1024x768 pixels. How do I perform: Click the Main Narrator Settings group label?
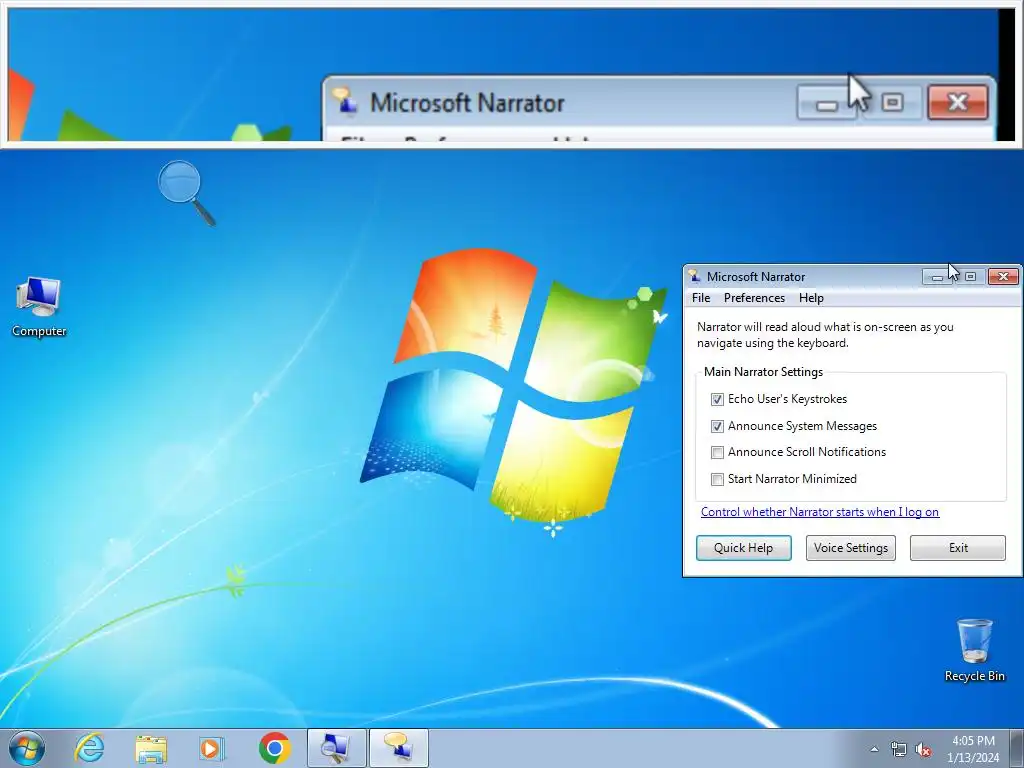tap(763, 372)
